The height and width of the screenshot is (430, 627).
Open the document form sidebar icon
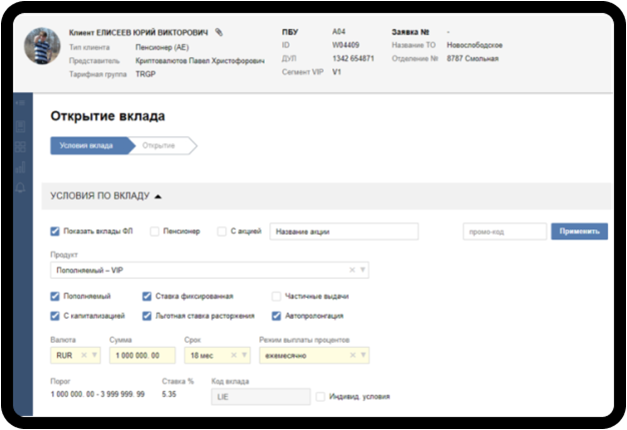[20, 126]
